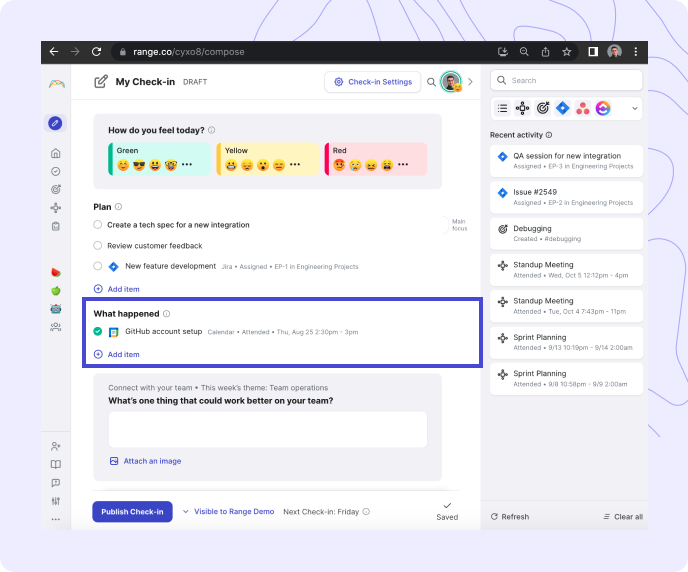
Task: Uncheck GitHub account setup item
Action: pyautogui.click(x=98, y=332)
